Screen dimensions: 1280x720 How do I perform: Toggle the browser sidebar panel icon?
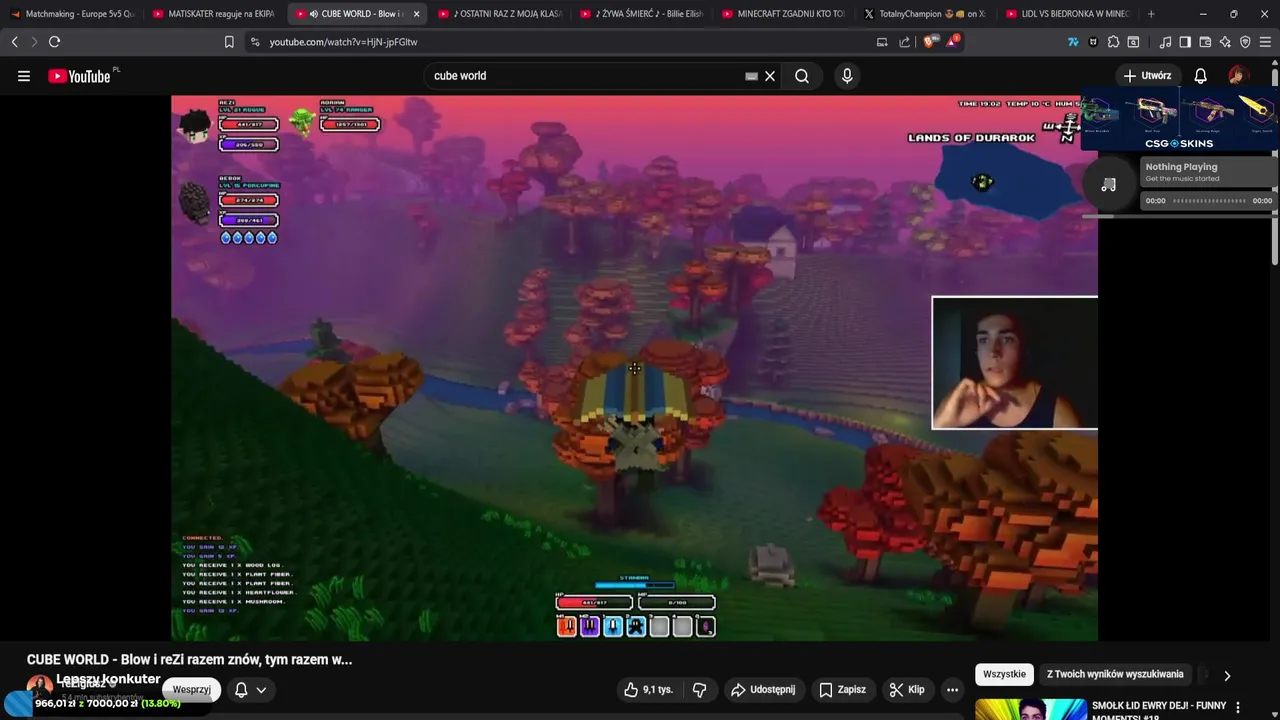coord(1185,42)
